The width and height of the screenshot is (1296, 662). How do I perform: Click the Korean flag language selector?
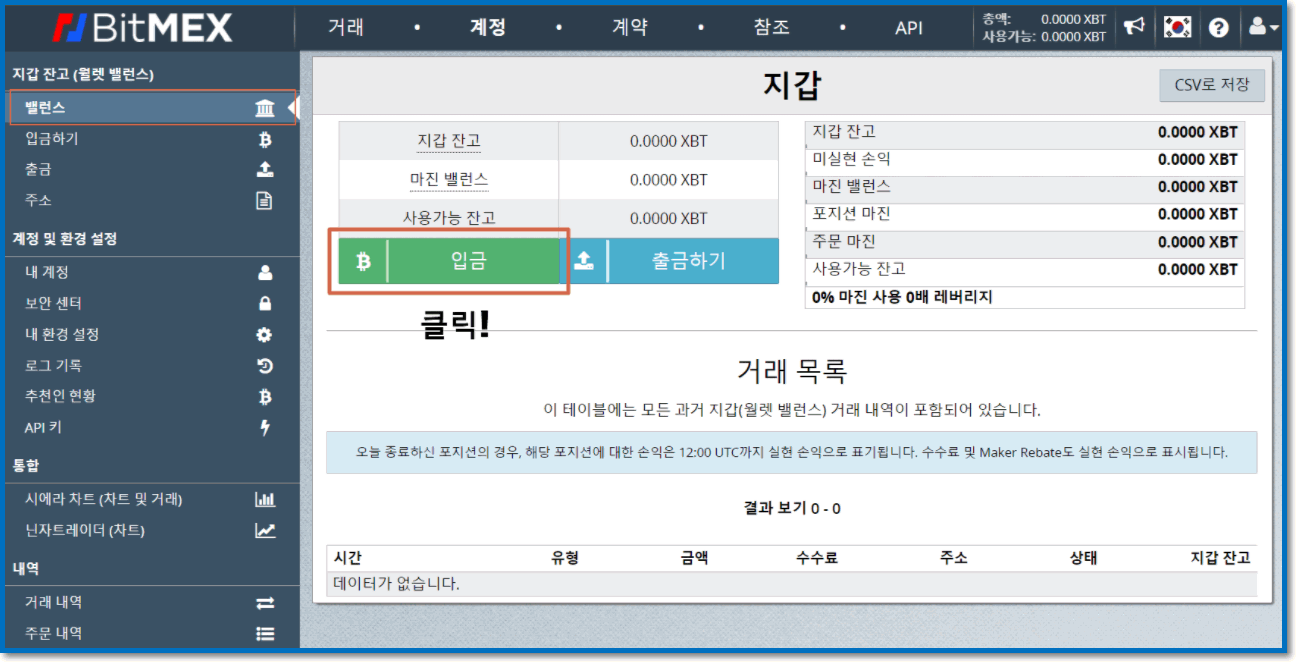[1177, 27]
